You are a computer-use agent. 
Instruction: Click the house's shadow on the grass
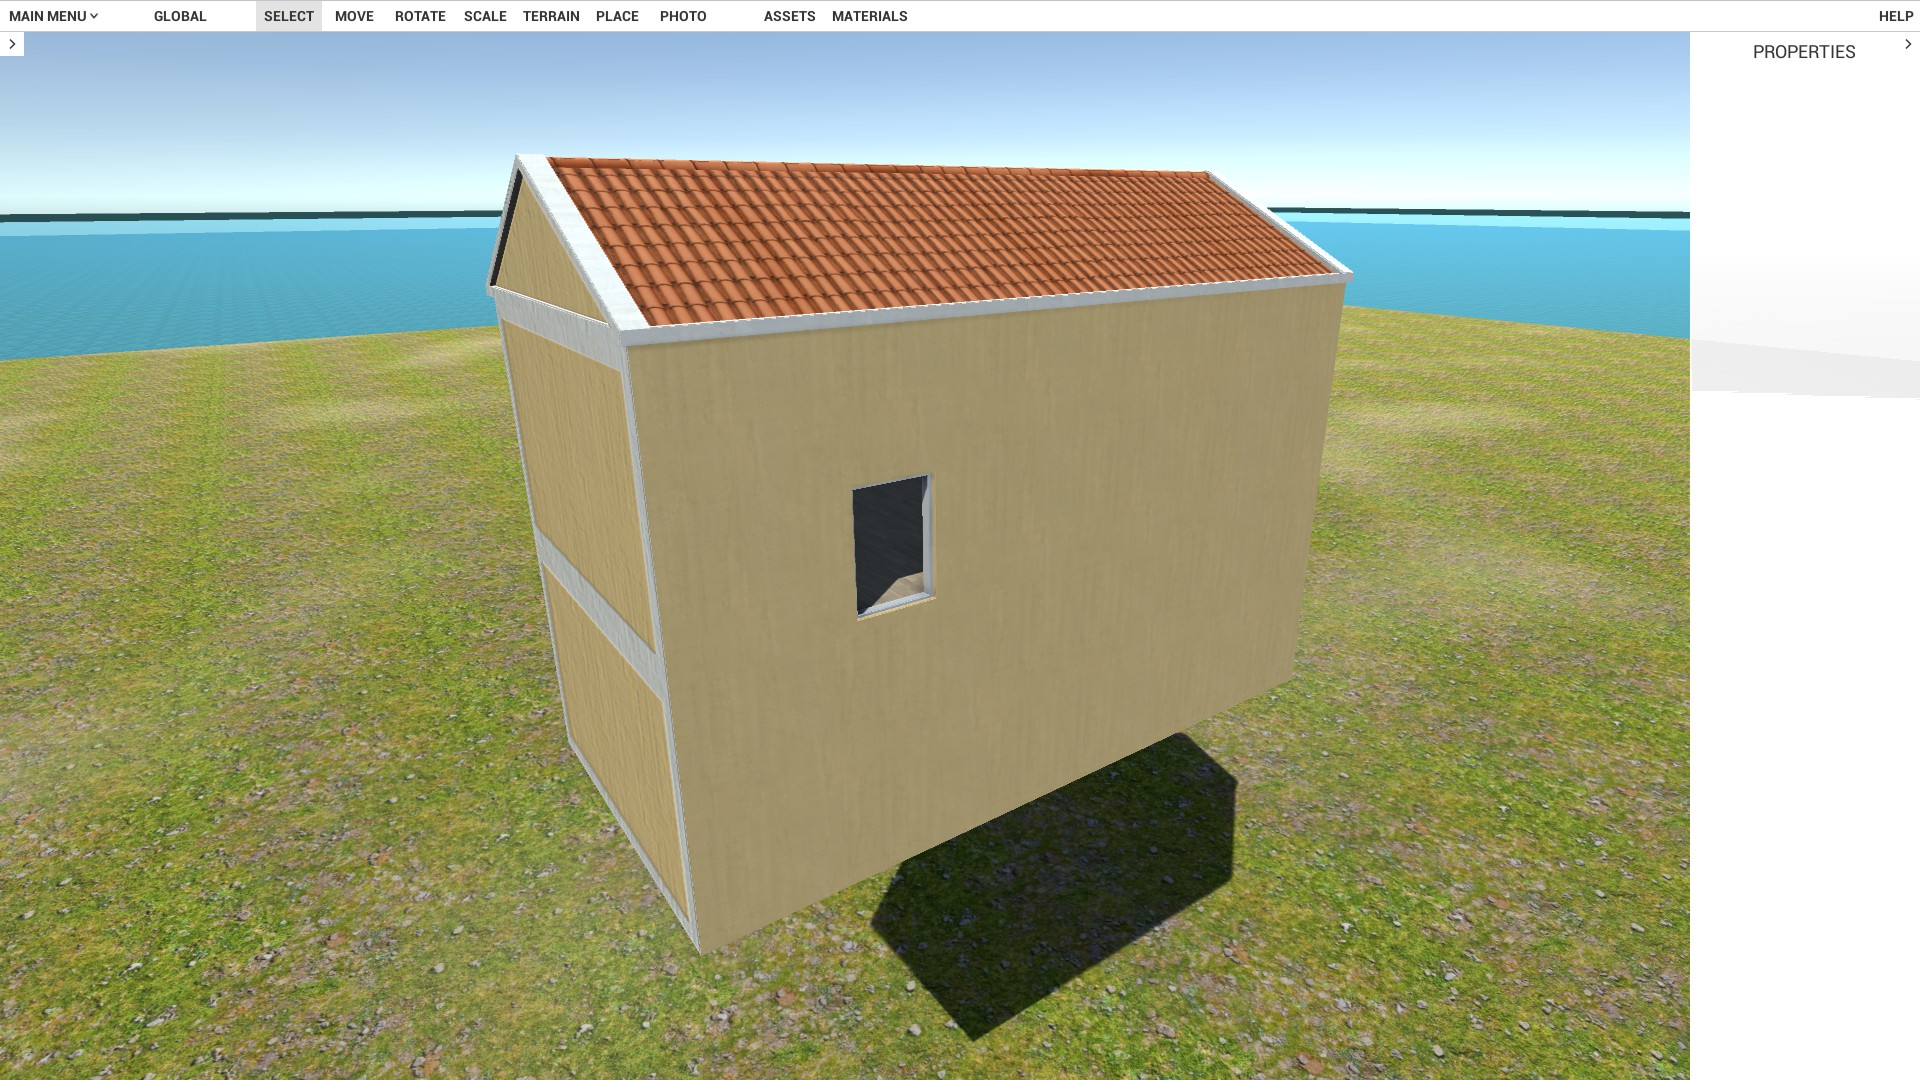point(1050,900)
